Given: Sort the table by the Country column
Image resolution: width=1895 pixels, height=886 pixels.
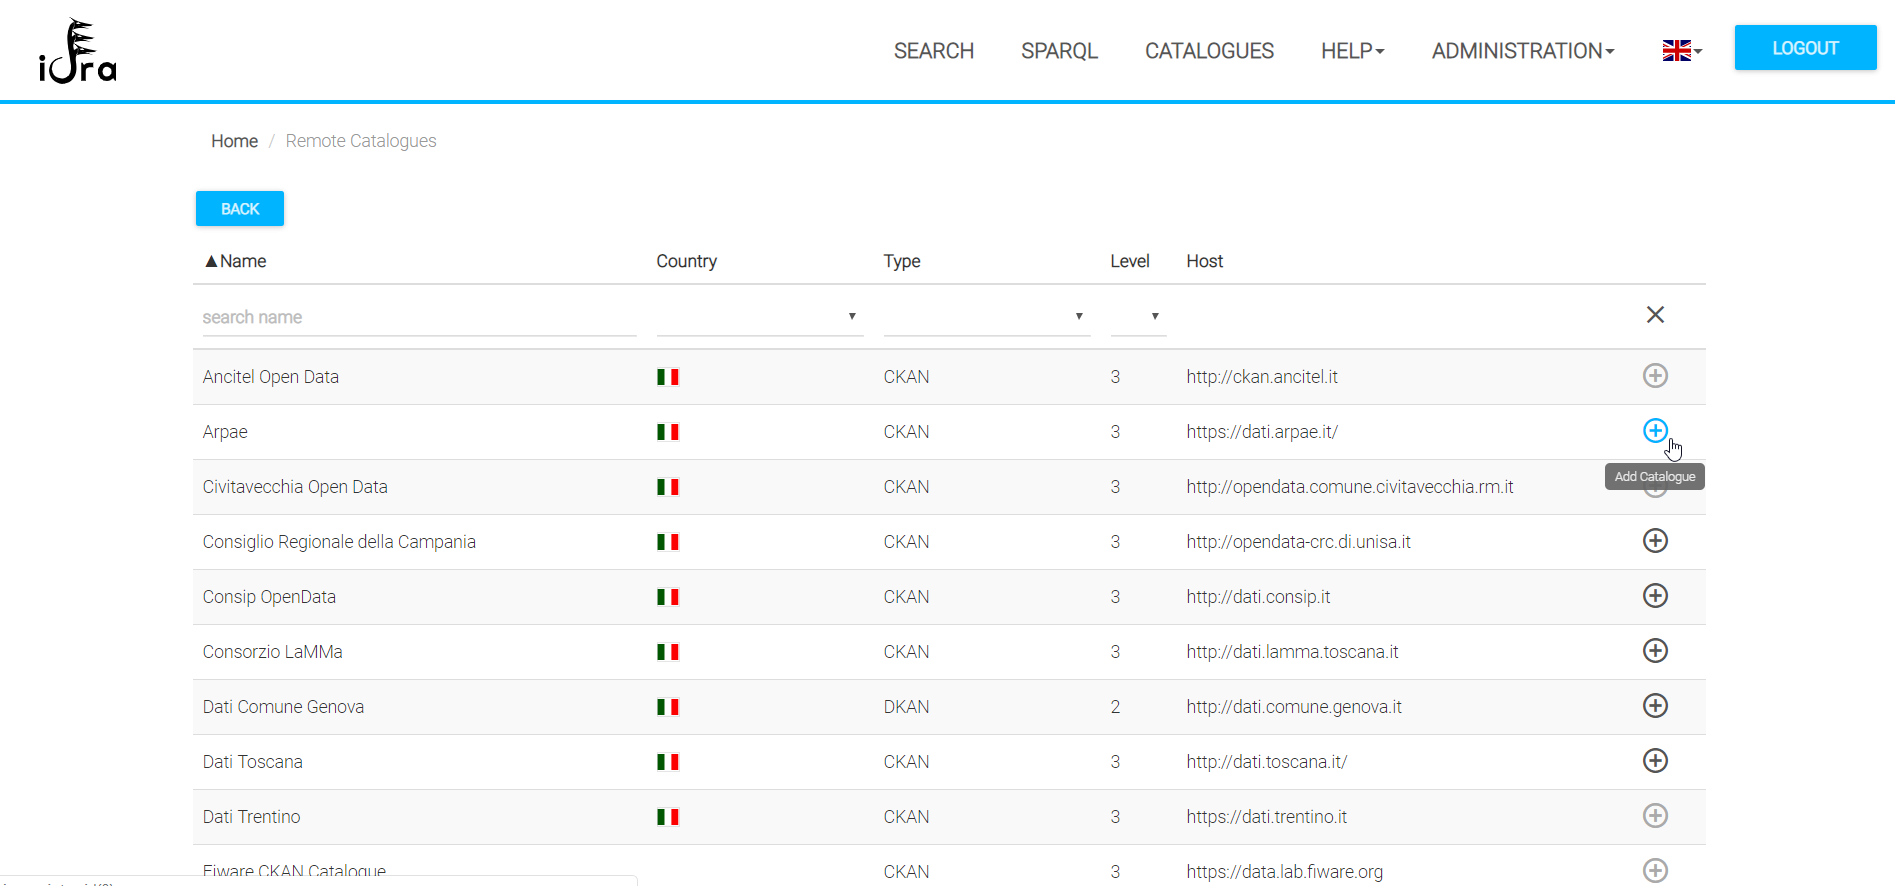Looking at the screenshot, I should tap(687, 261).
